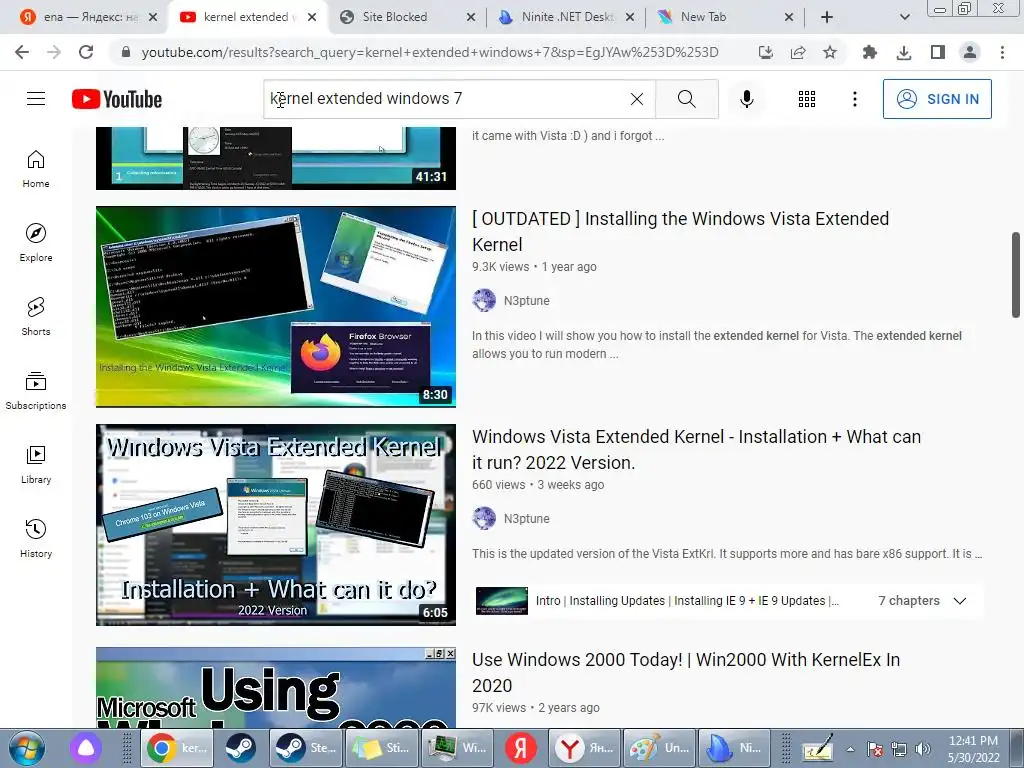Viewport: 1024px width, 768px height.
Task: Open History in the sidebar
Action: [36, 538]
